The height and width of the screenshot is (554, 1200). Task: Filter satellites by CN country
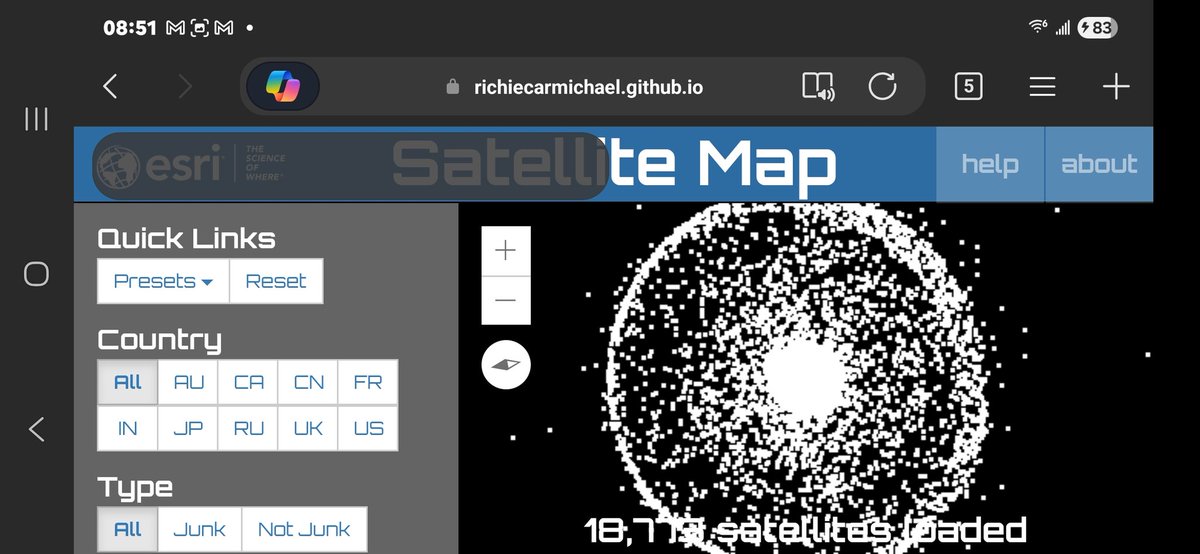[308, 382]
